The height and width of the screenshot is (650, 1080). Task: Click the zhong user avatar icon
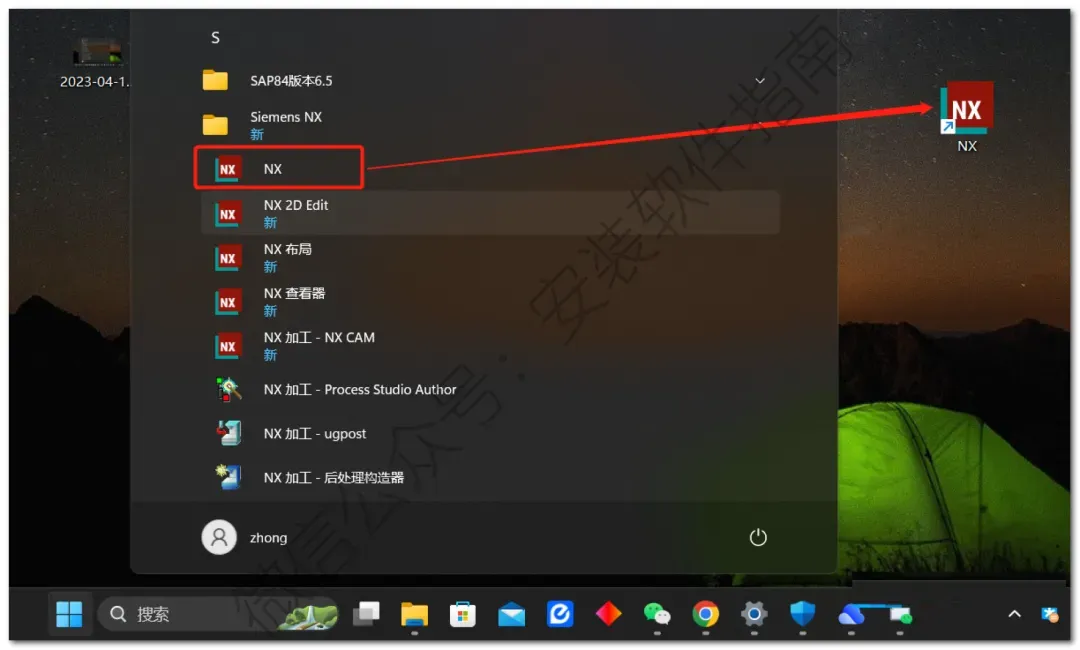[219, 537]
